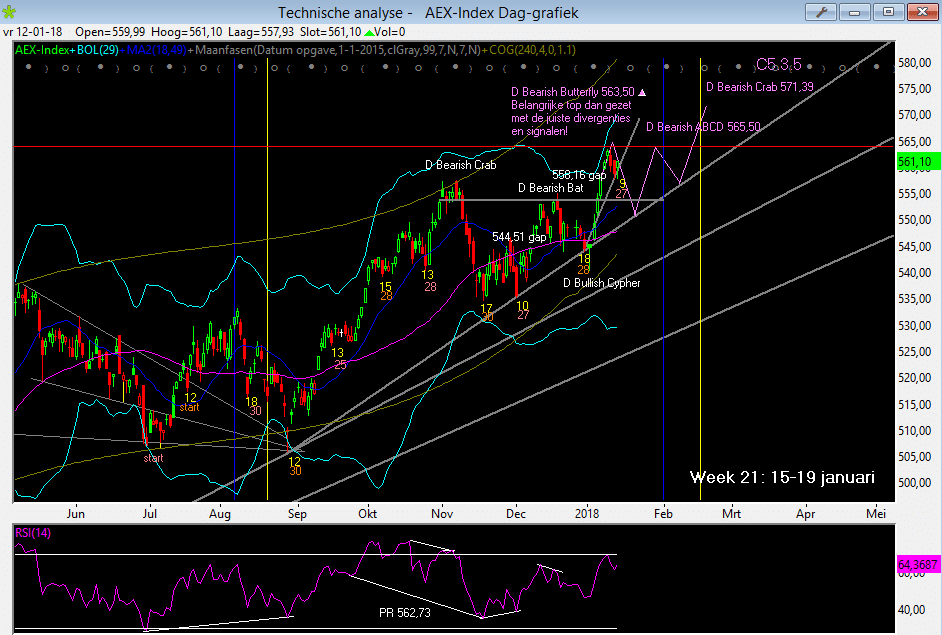
Task: Select the AEX-Index legend label
Action: tap(43, 50)
